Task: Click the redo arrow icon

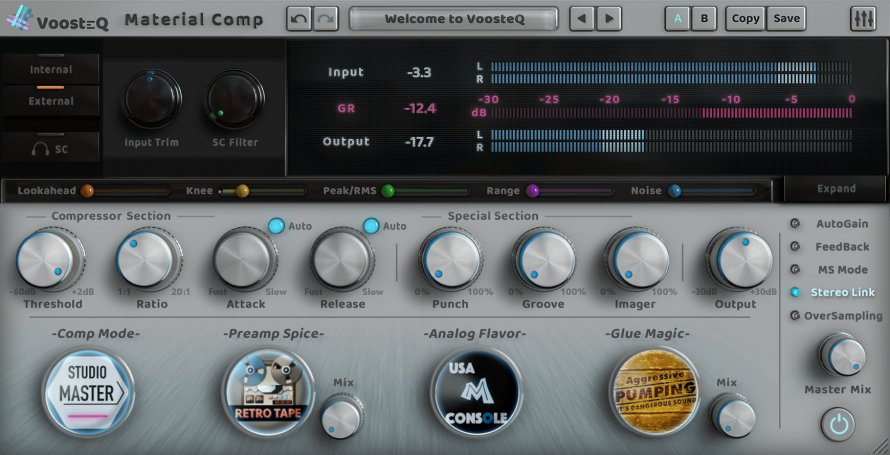Action: click(325, 19)
